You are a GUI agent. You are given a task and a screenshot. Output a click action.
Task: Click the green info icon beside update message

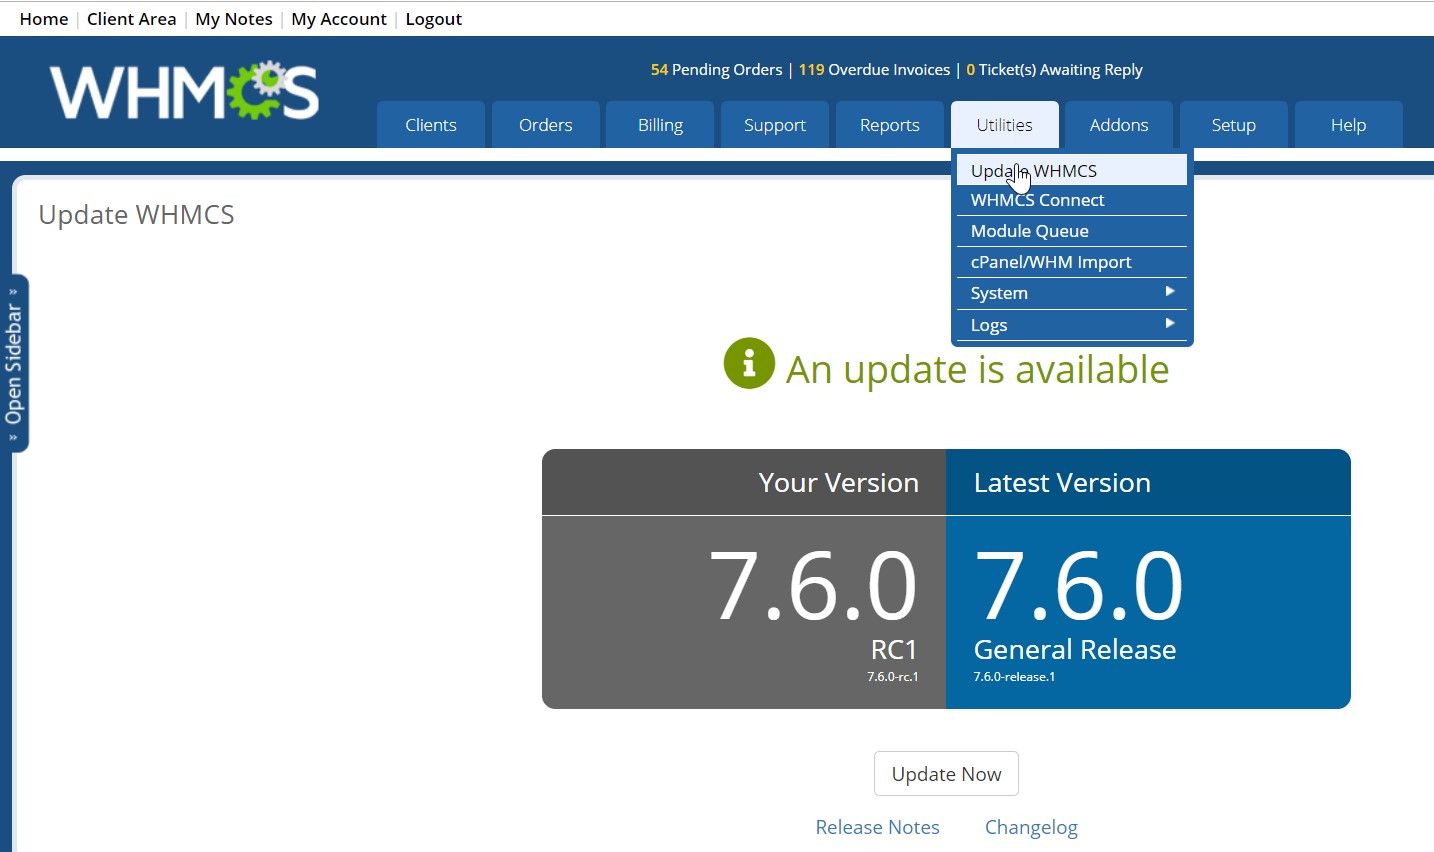[x=749, y=363]
